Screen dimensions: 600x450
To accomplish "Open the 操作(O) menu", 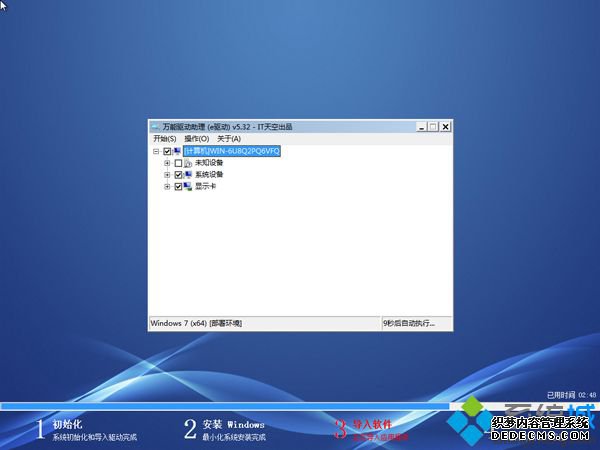I will point(196,138).
